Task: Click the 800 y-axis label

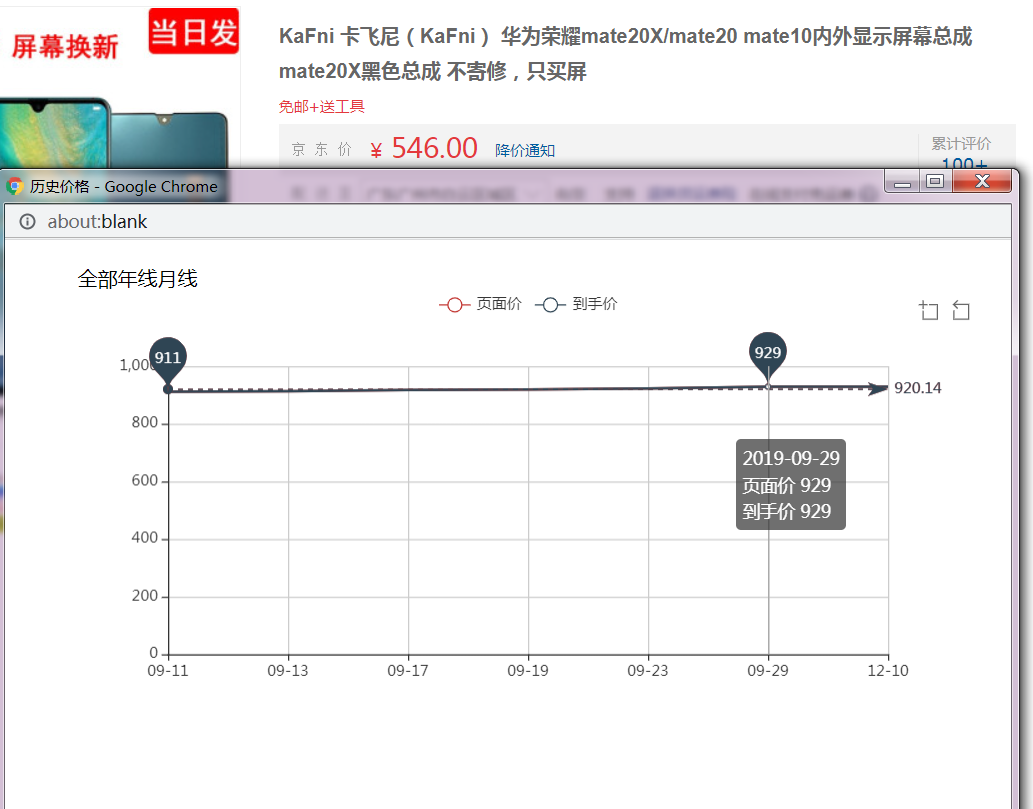Action: tap(145, 422)
